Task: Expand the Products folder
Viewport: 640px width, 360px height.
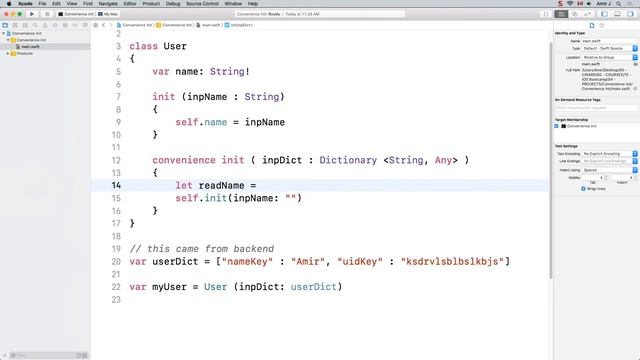Action: coord(8,53)
